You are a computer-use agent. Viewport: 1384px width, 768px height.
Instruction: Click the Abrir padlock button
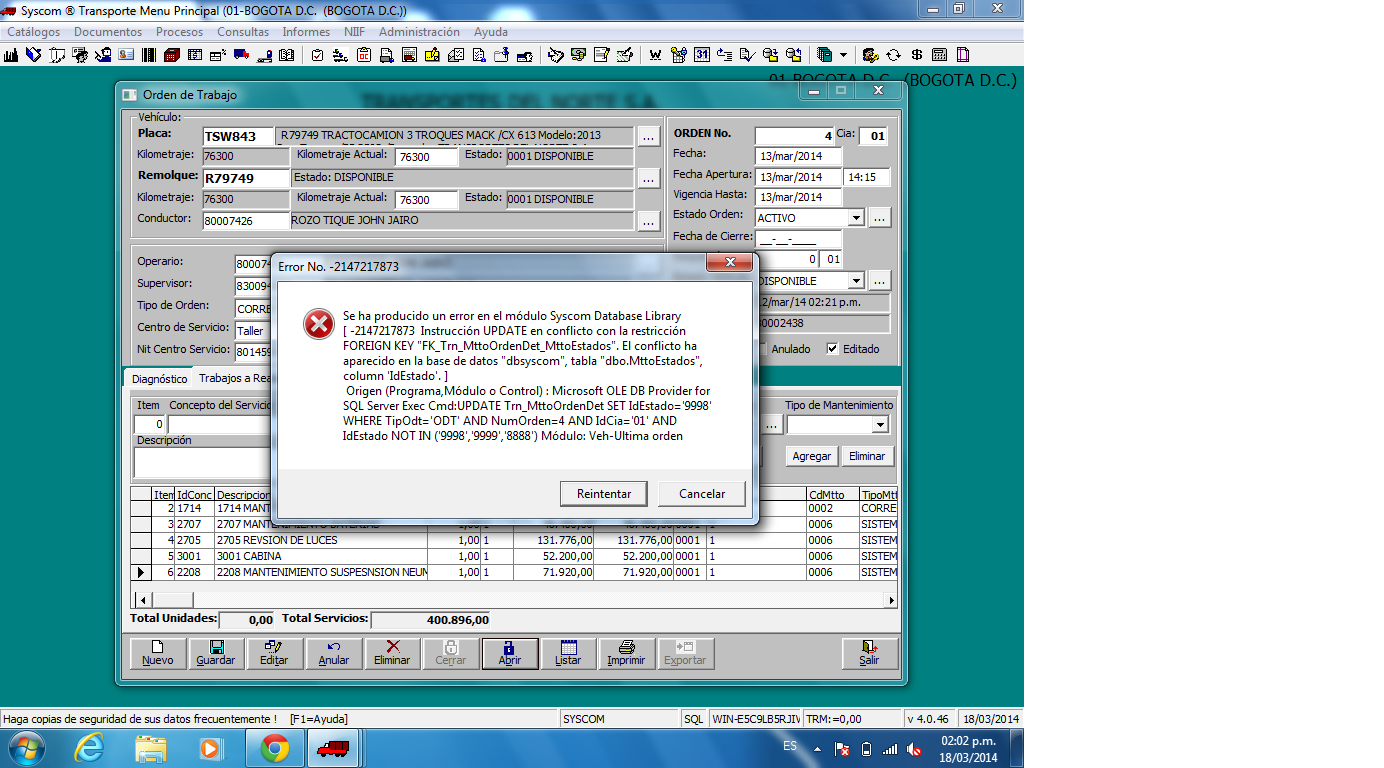click(x=509, y=653)
